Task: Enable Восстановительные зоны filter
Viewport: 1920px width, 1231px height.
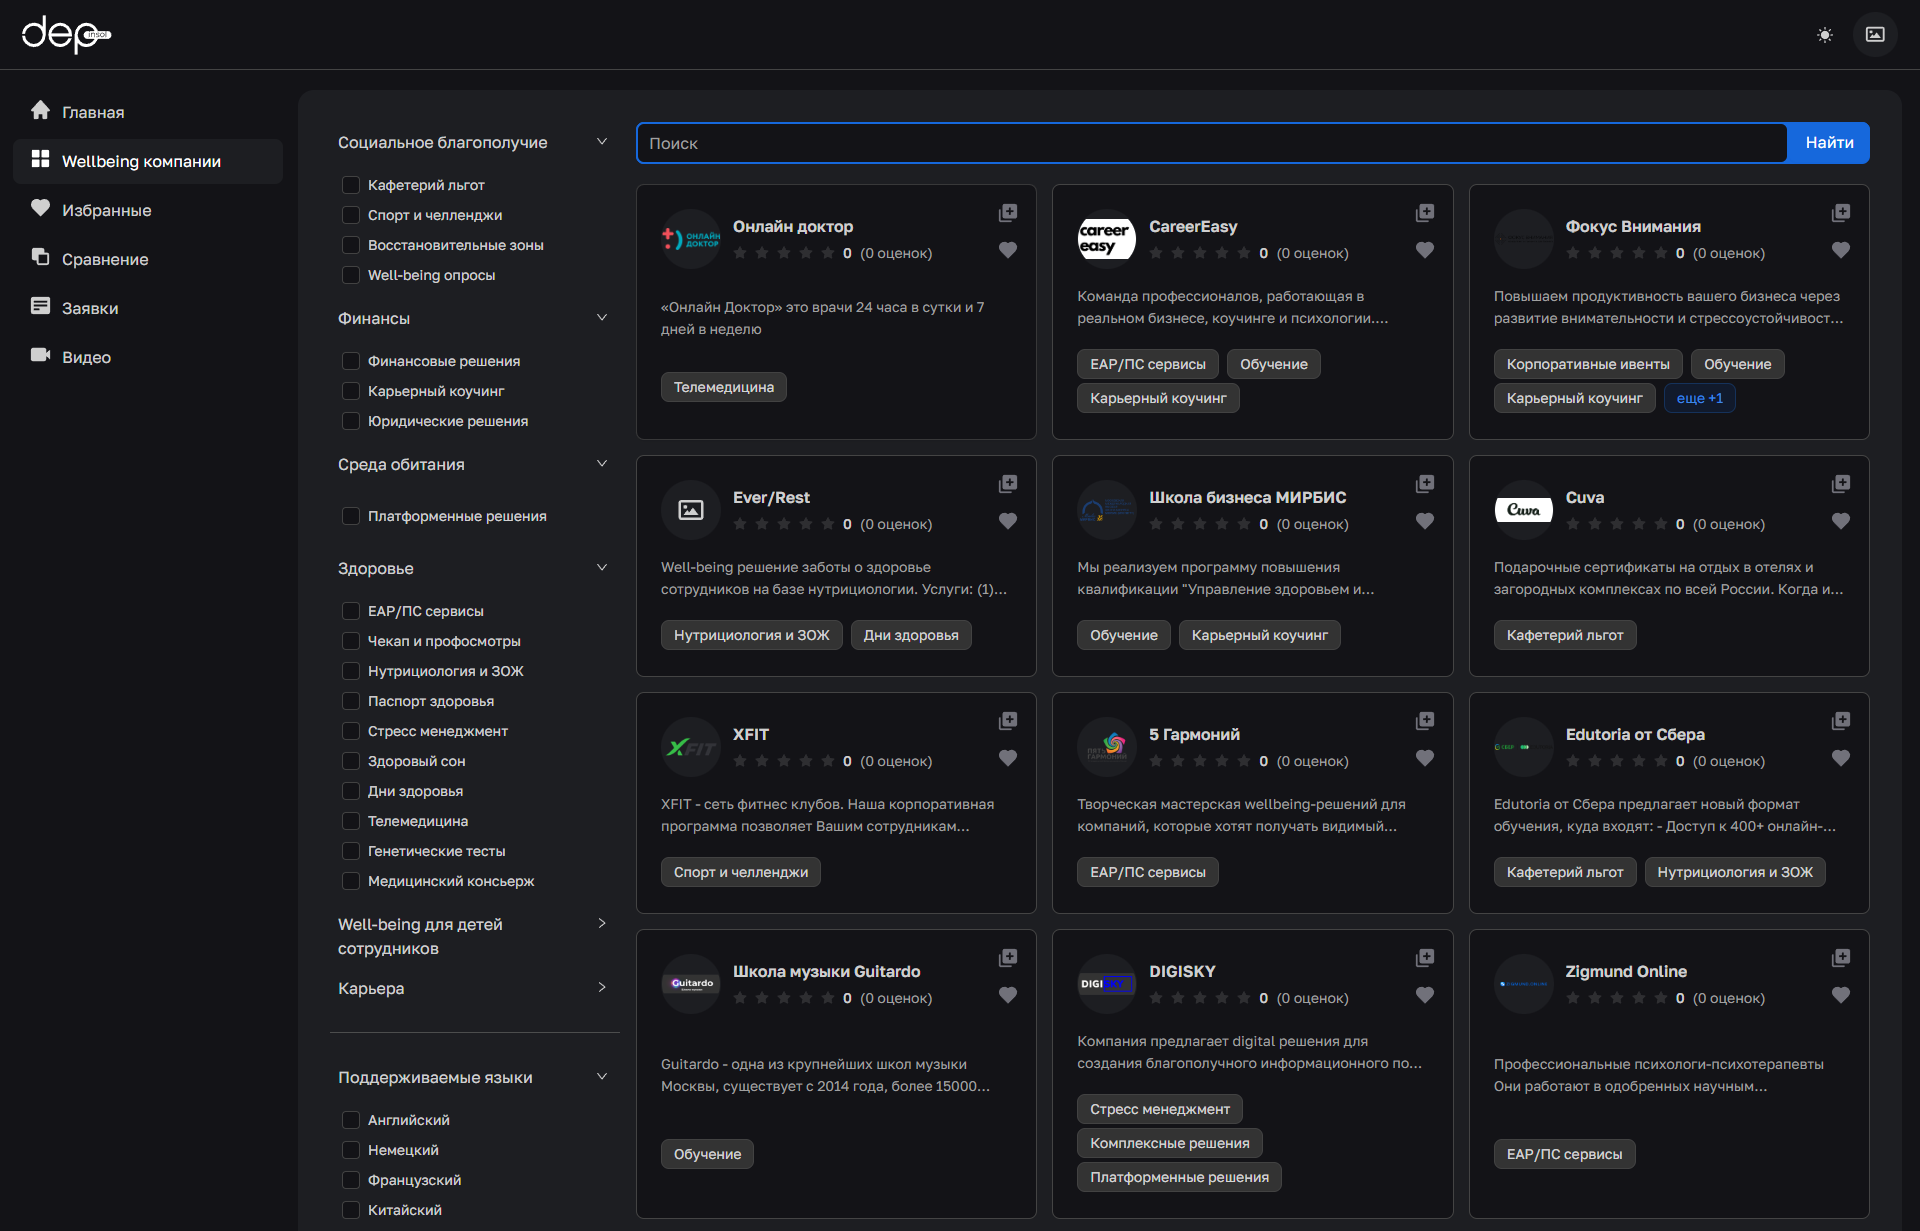Action: (x=351, y=245)
